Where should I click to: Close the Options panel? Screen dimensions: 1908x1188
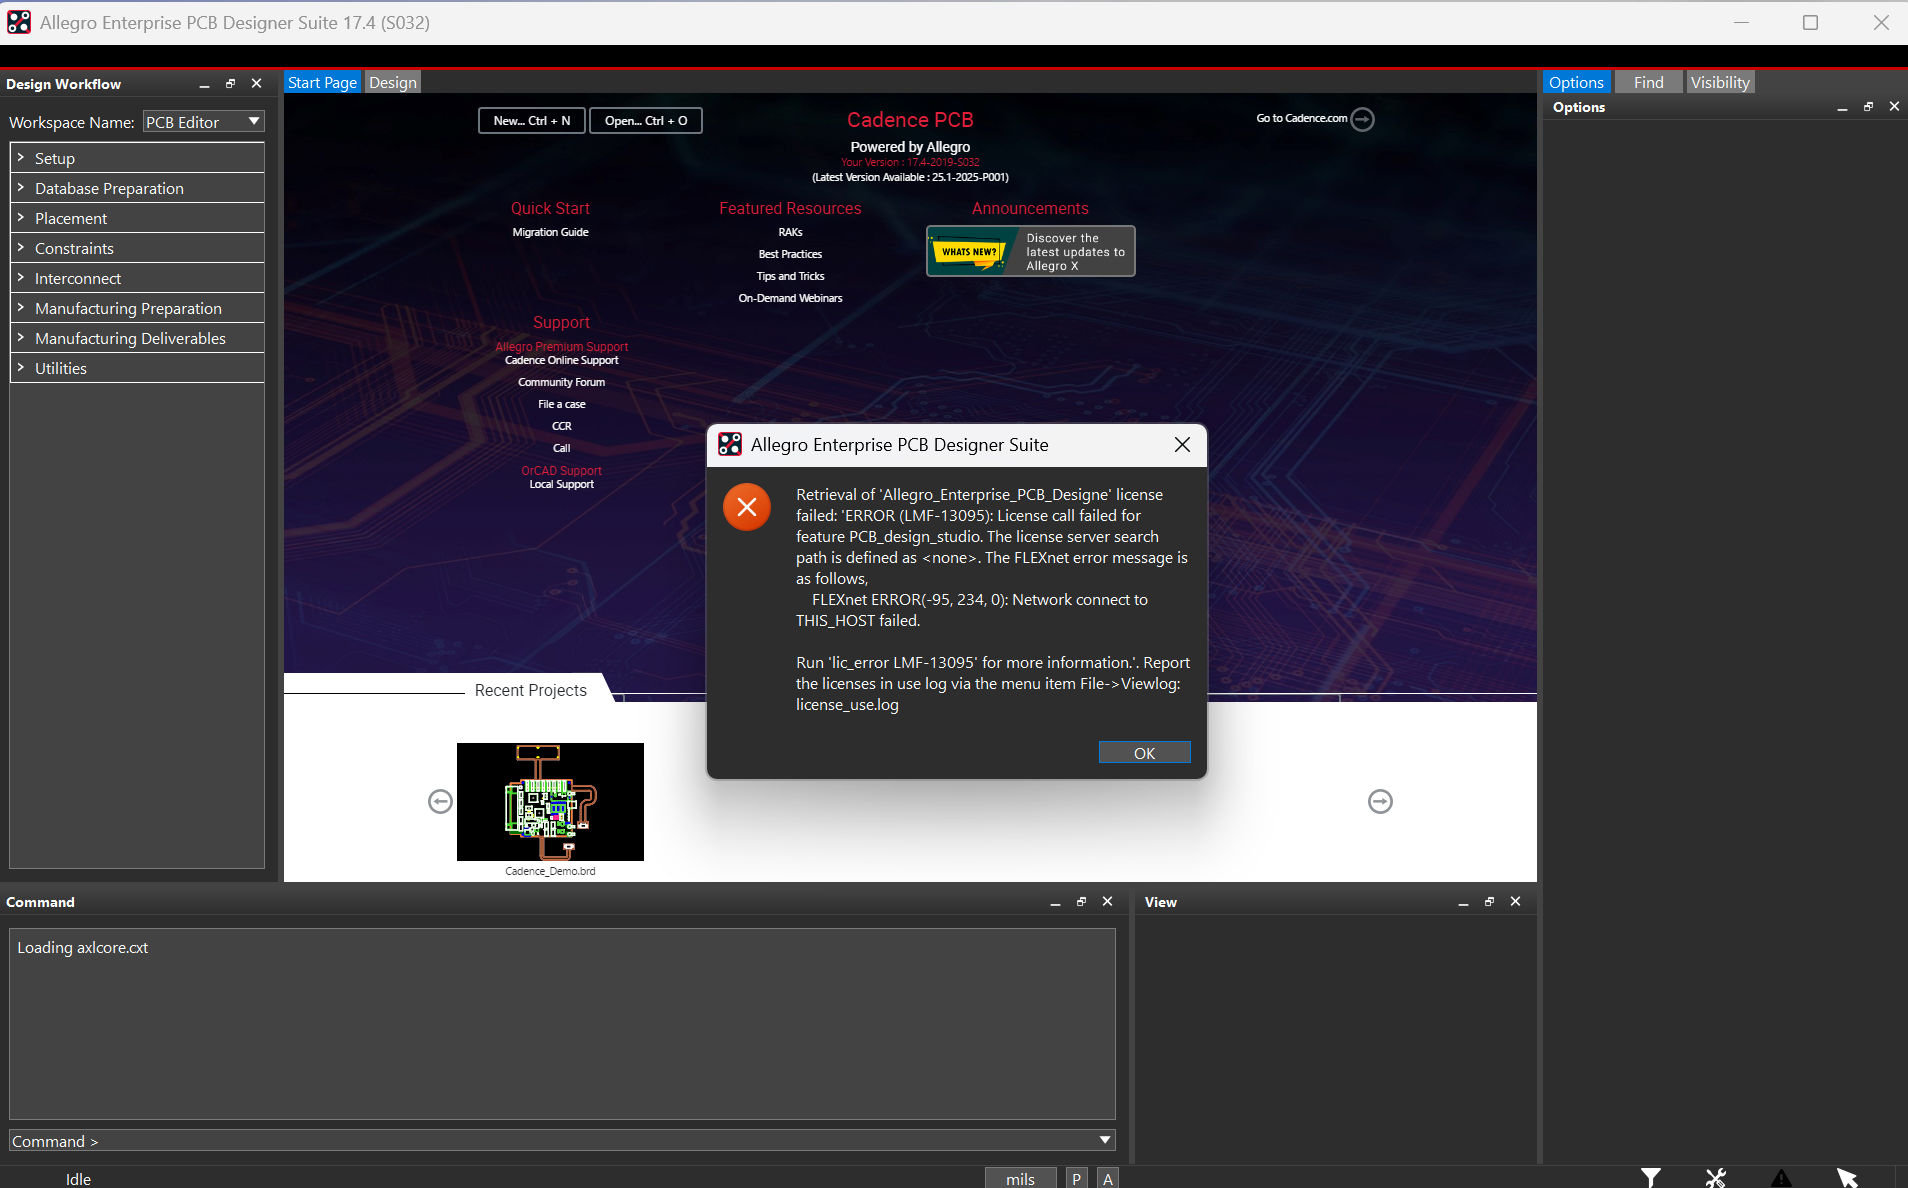[1894, 107]
